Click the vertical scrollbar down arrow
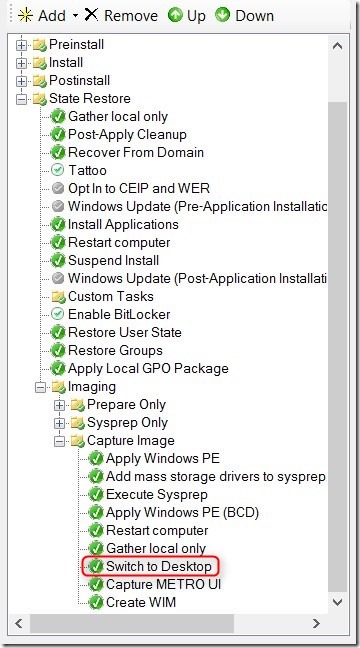This screenshot has width=360, height=648. 338,602
